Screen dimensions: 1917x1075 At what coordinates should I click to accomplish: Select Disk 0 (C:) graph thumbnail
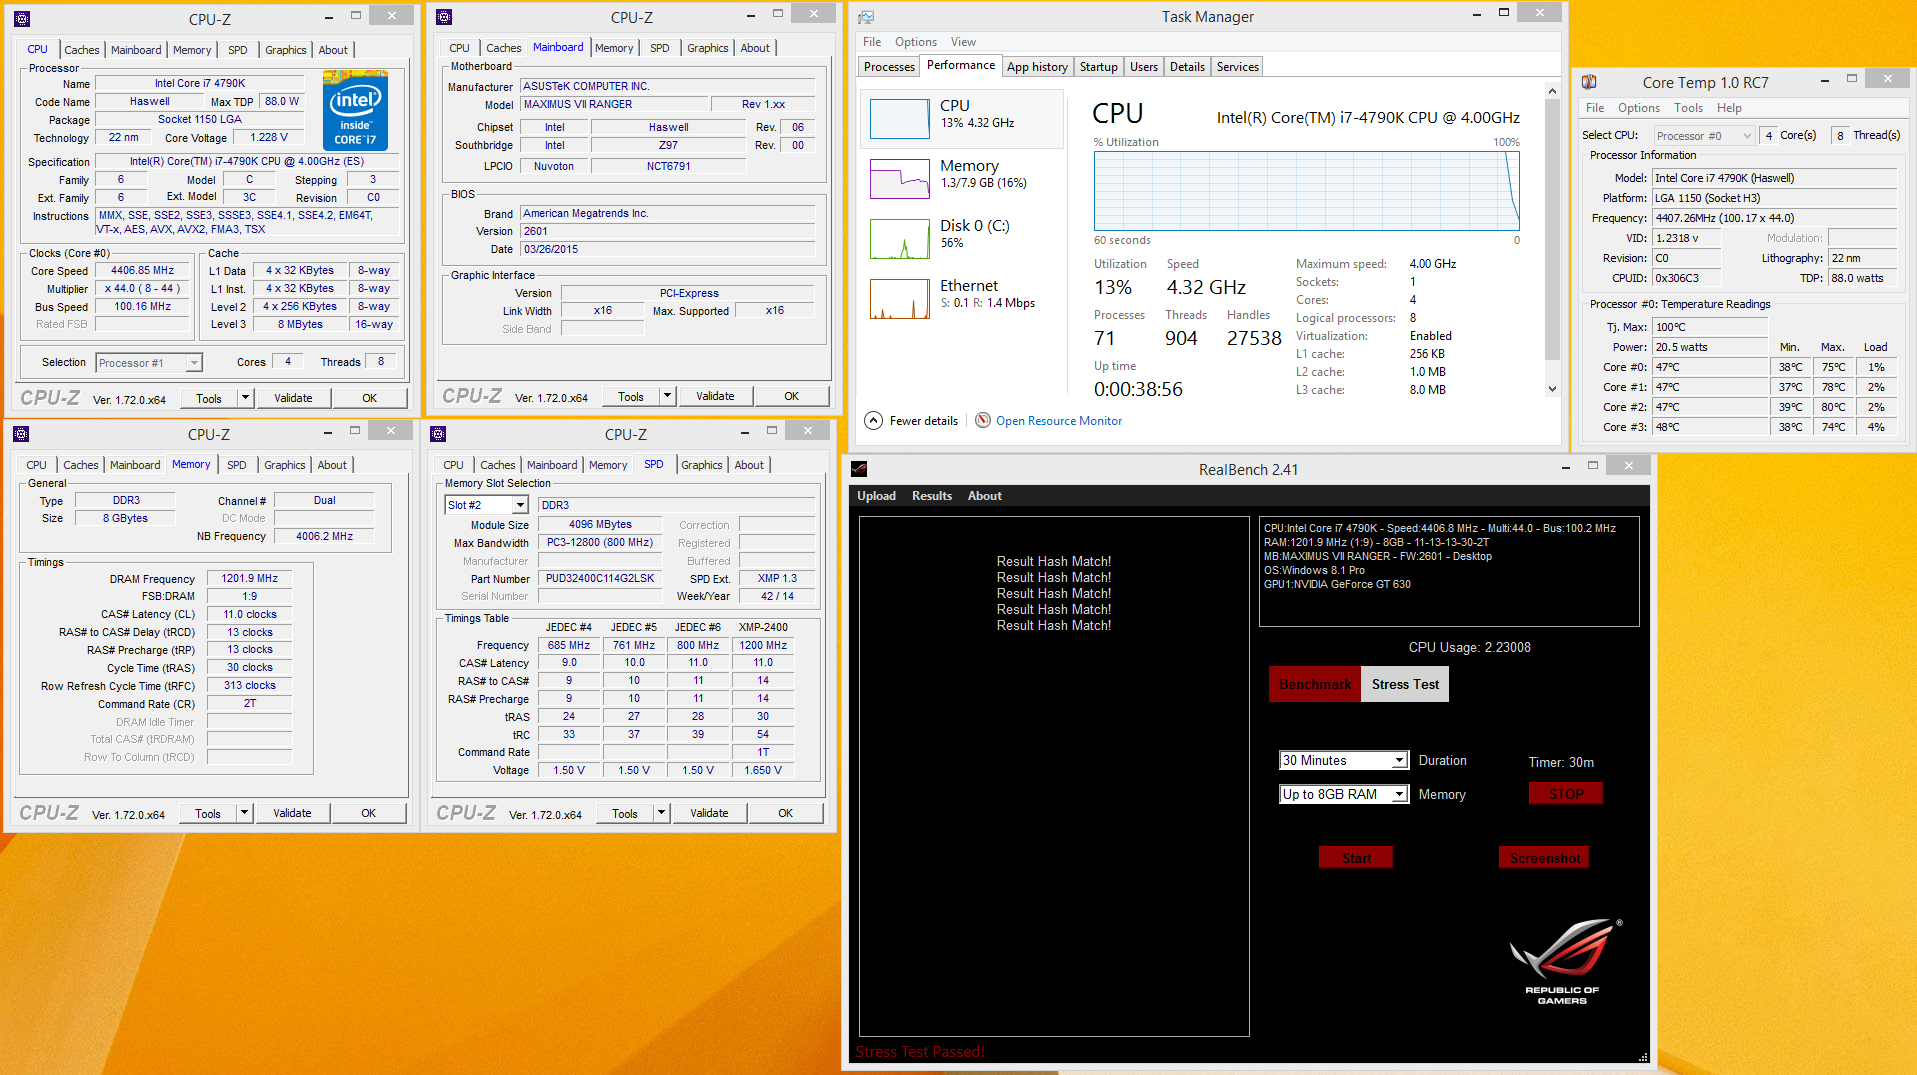[900, 239]
